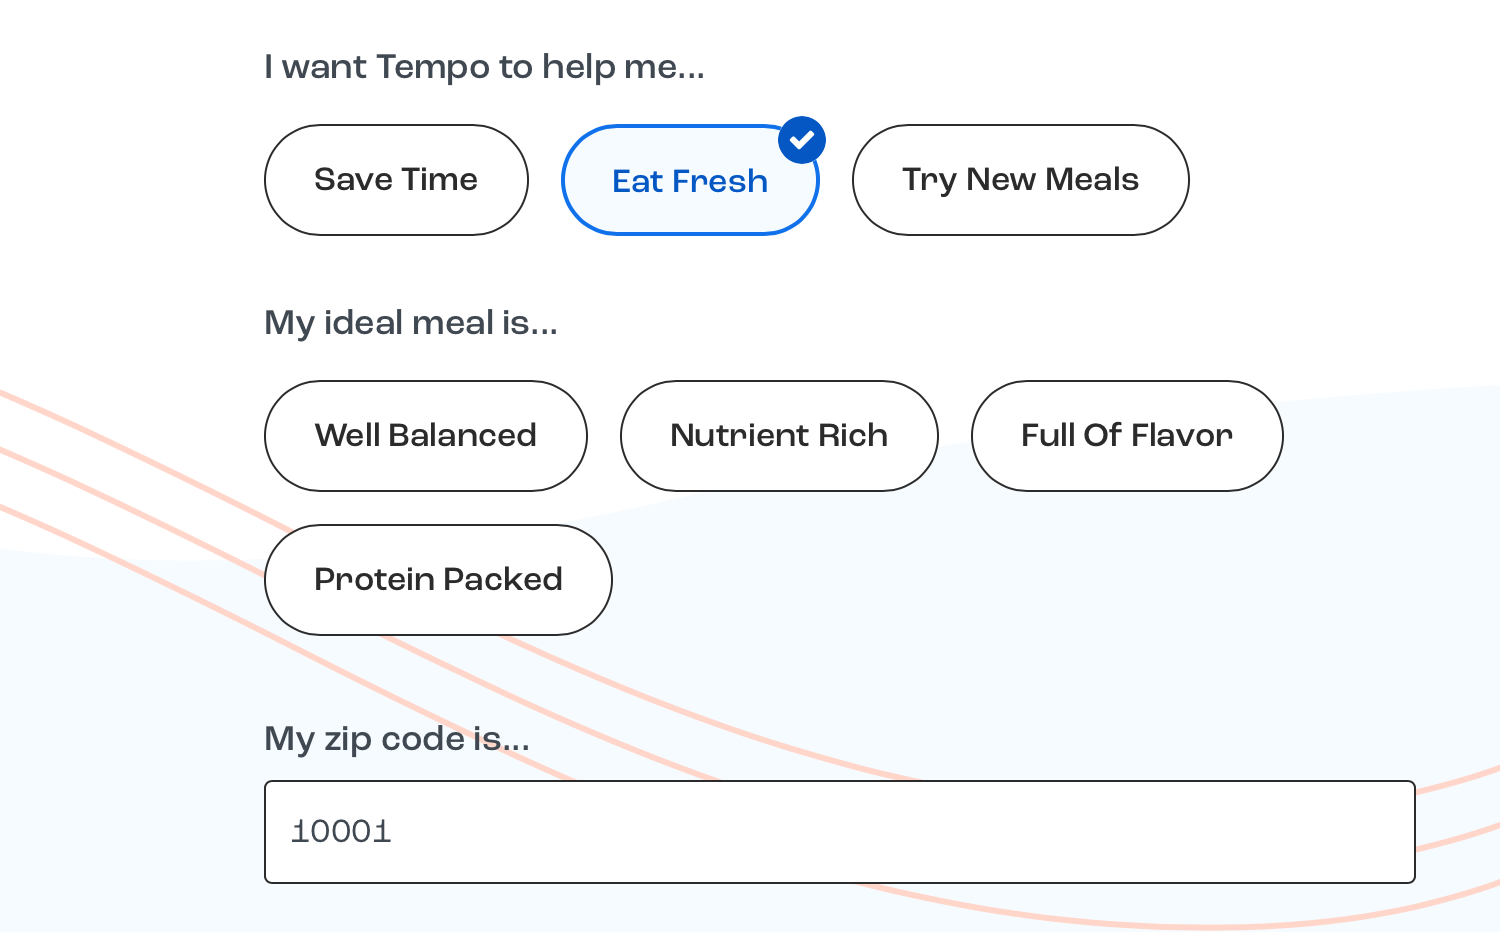The height and width of the screenshot is (932, 1500).
Task: Choose the Try New Meals option
Action: (x=1020, y=180)
